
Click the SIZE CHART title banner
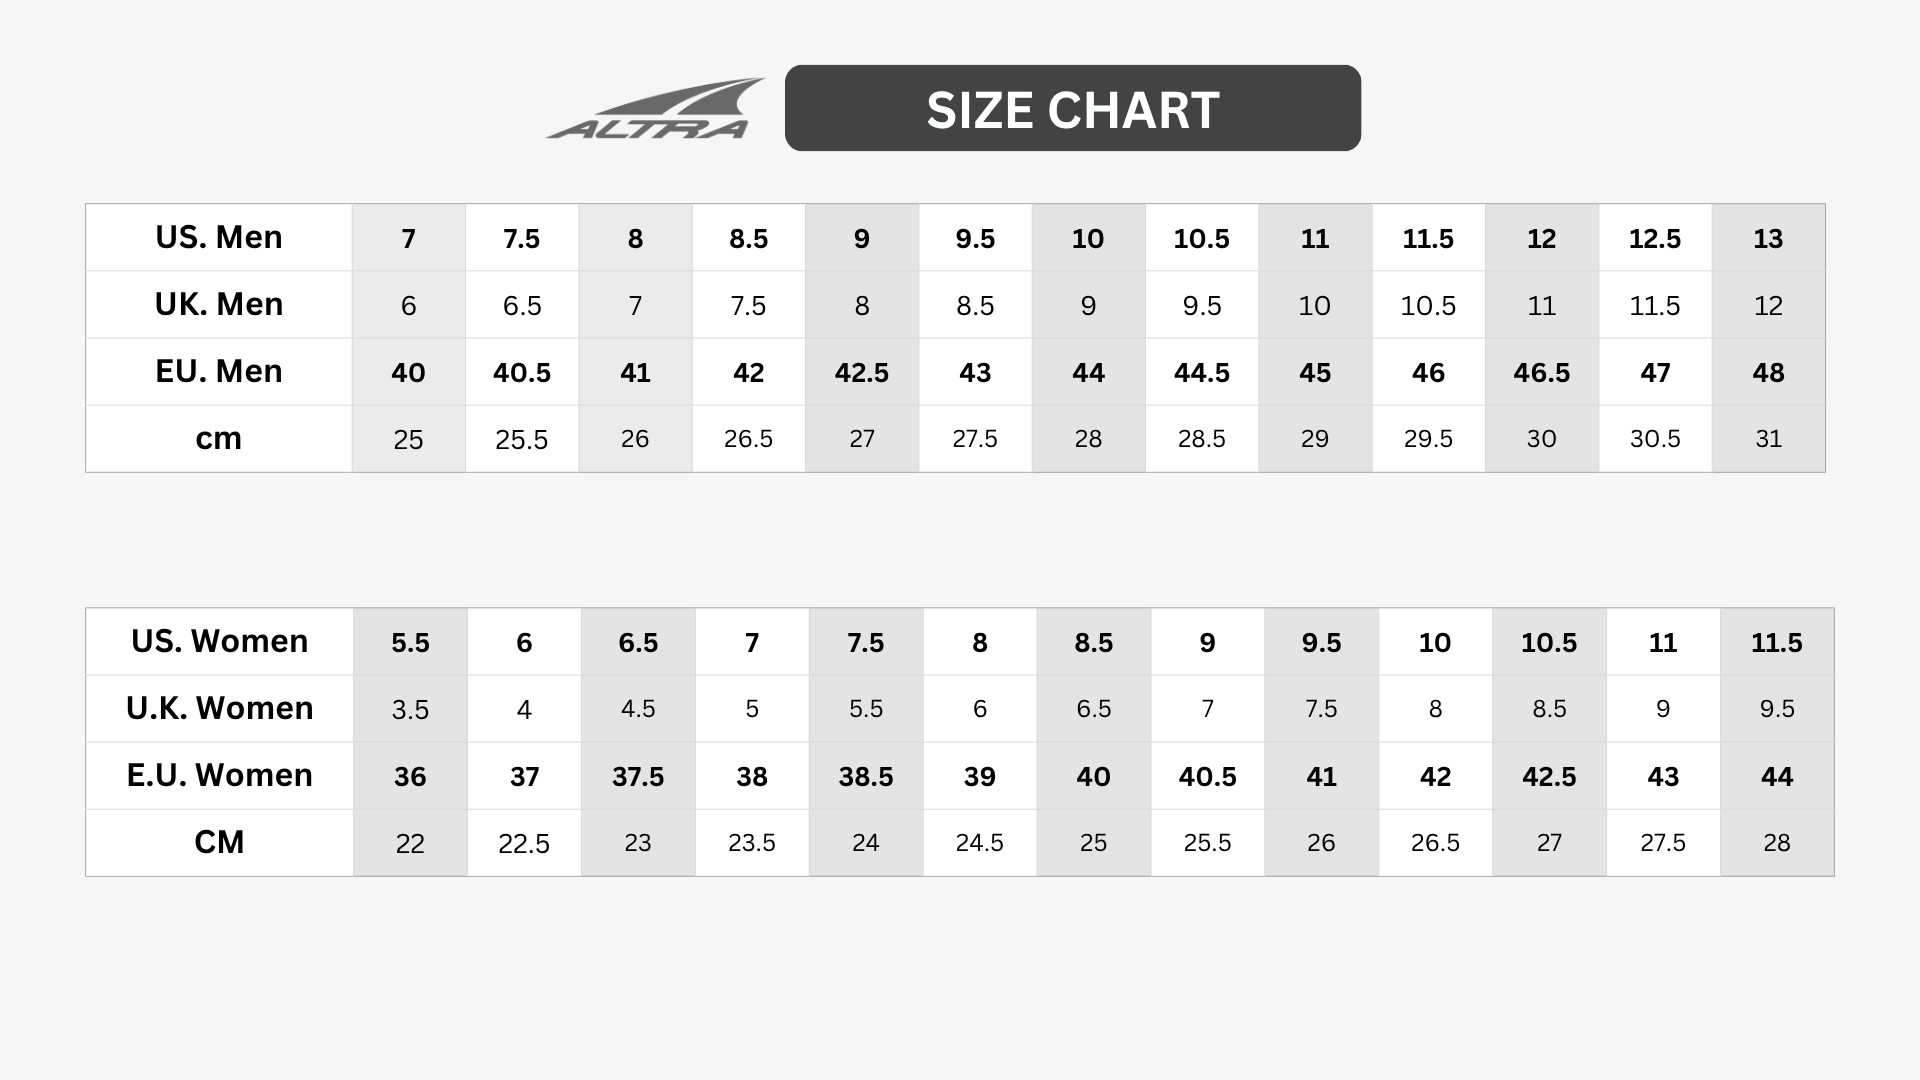click(x=1072, y=109)
